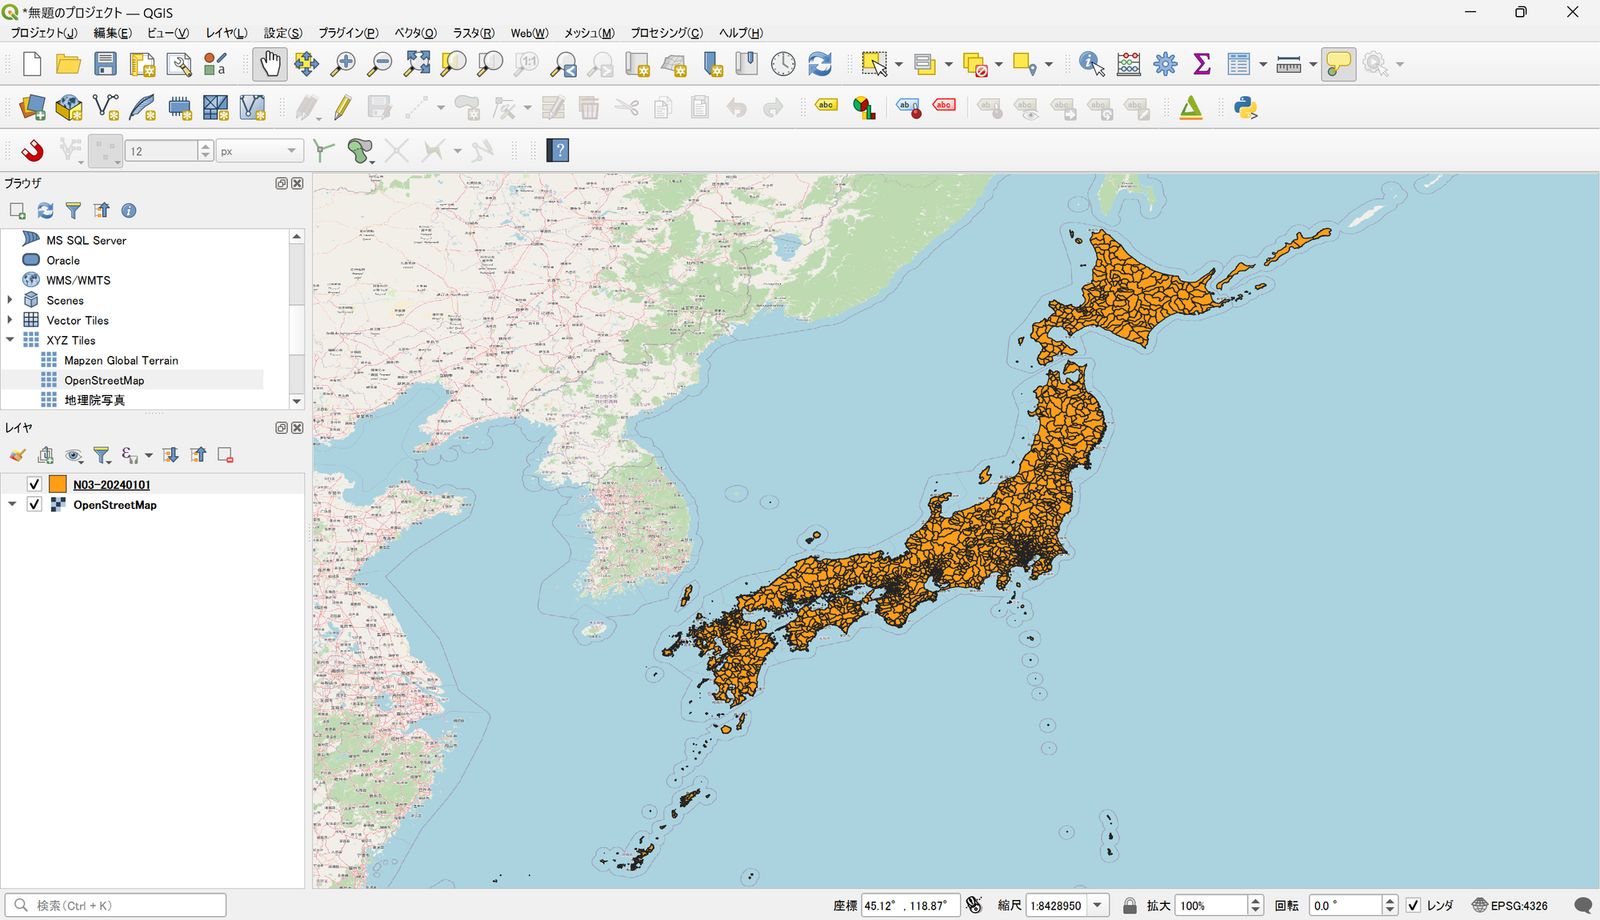Click the Save Project floppy icon
Viewport: 1600px width, 920px height.
[x=105, y=64]
